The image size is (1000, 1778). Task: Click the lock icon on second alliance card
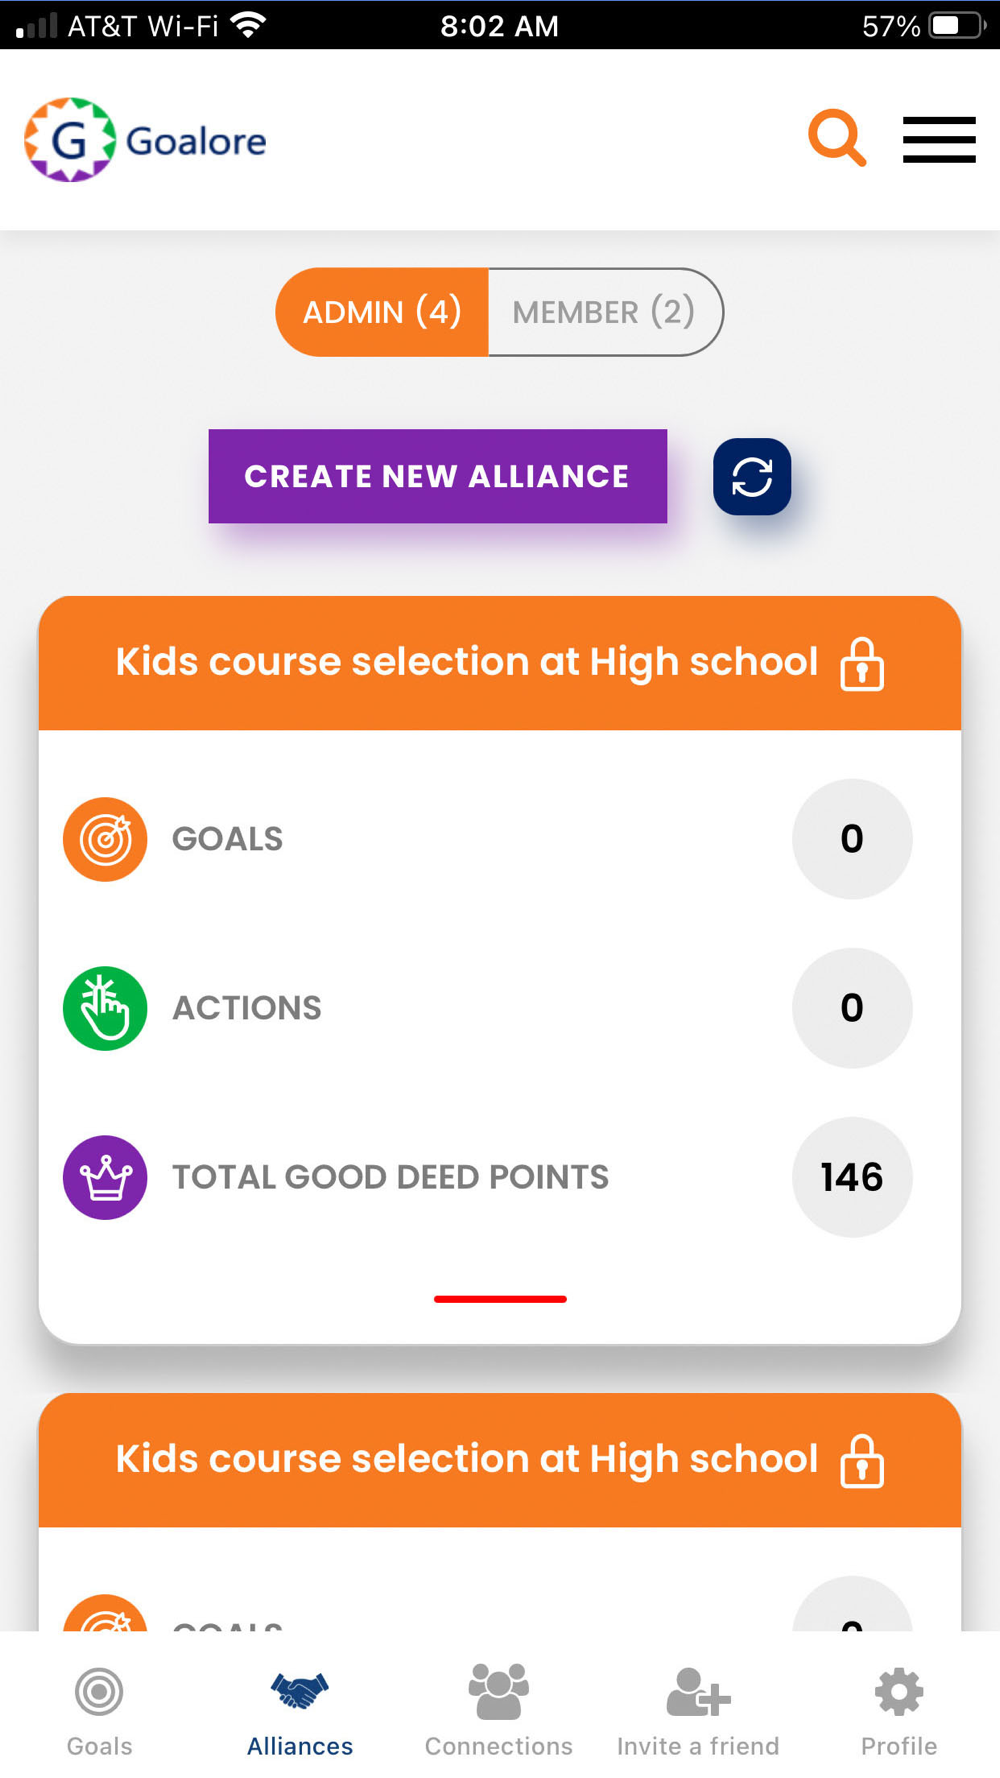click(862, 1461)
